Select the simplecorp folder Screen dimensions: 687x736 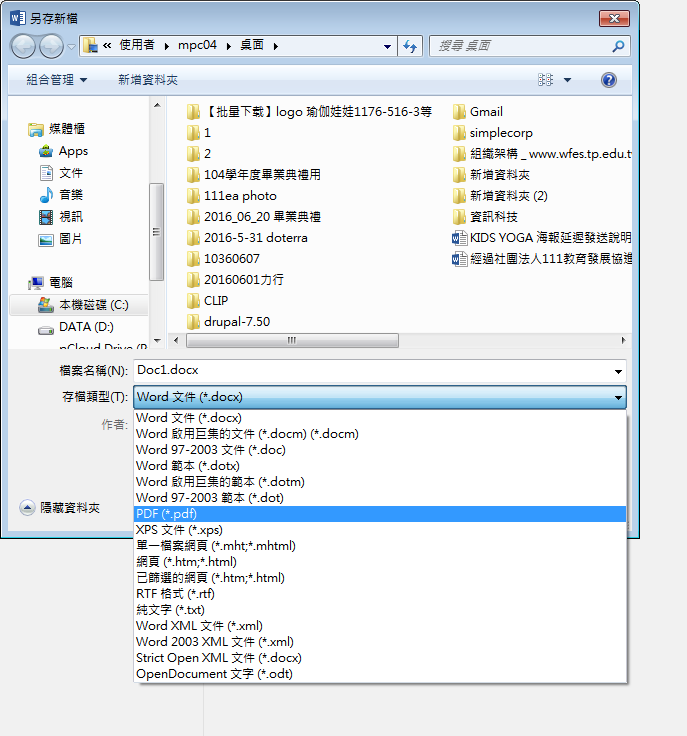click(493, 133)
